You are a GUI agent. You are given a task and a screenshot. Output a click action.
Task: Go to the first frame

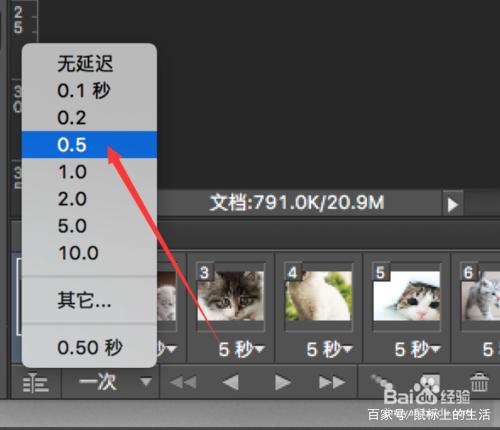pos(183,382)
